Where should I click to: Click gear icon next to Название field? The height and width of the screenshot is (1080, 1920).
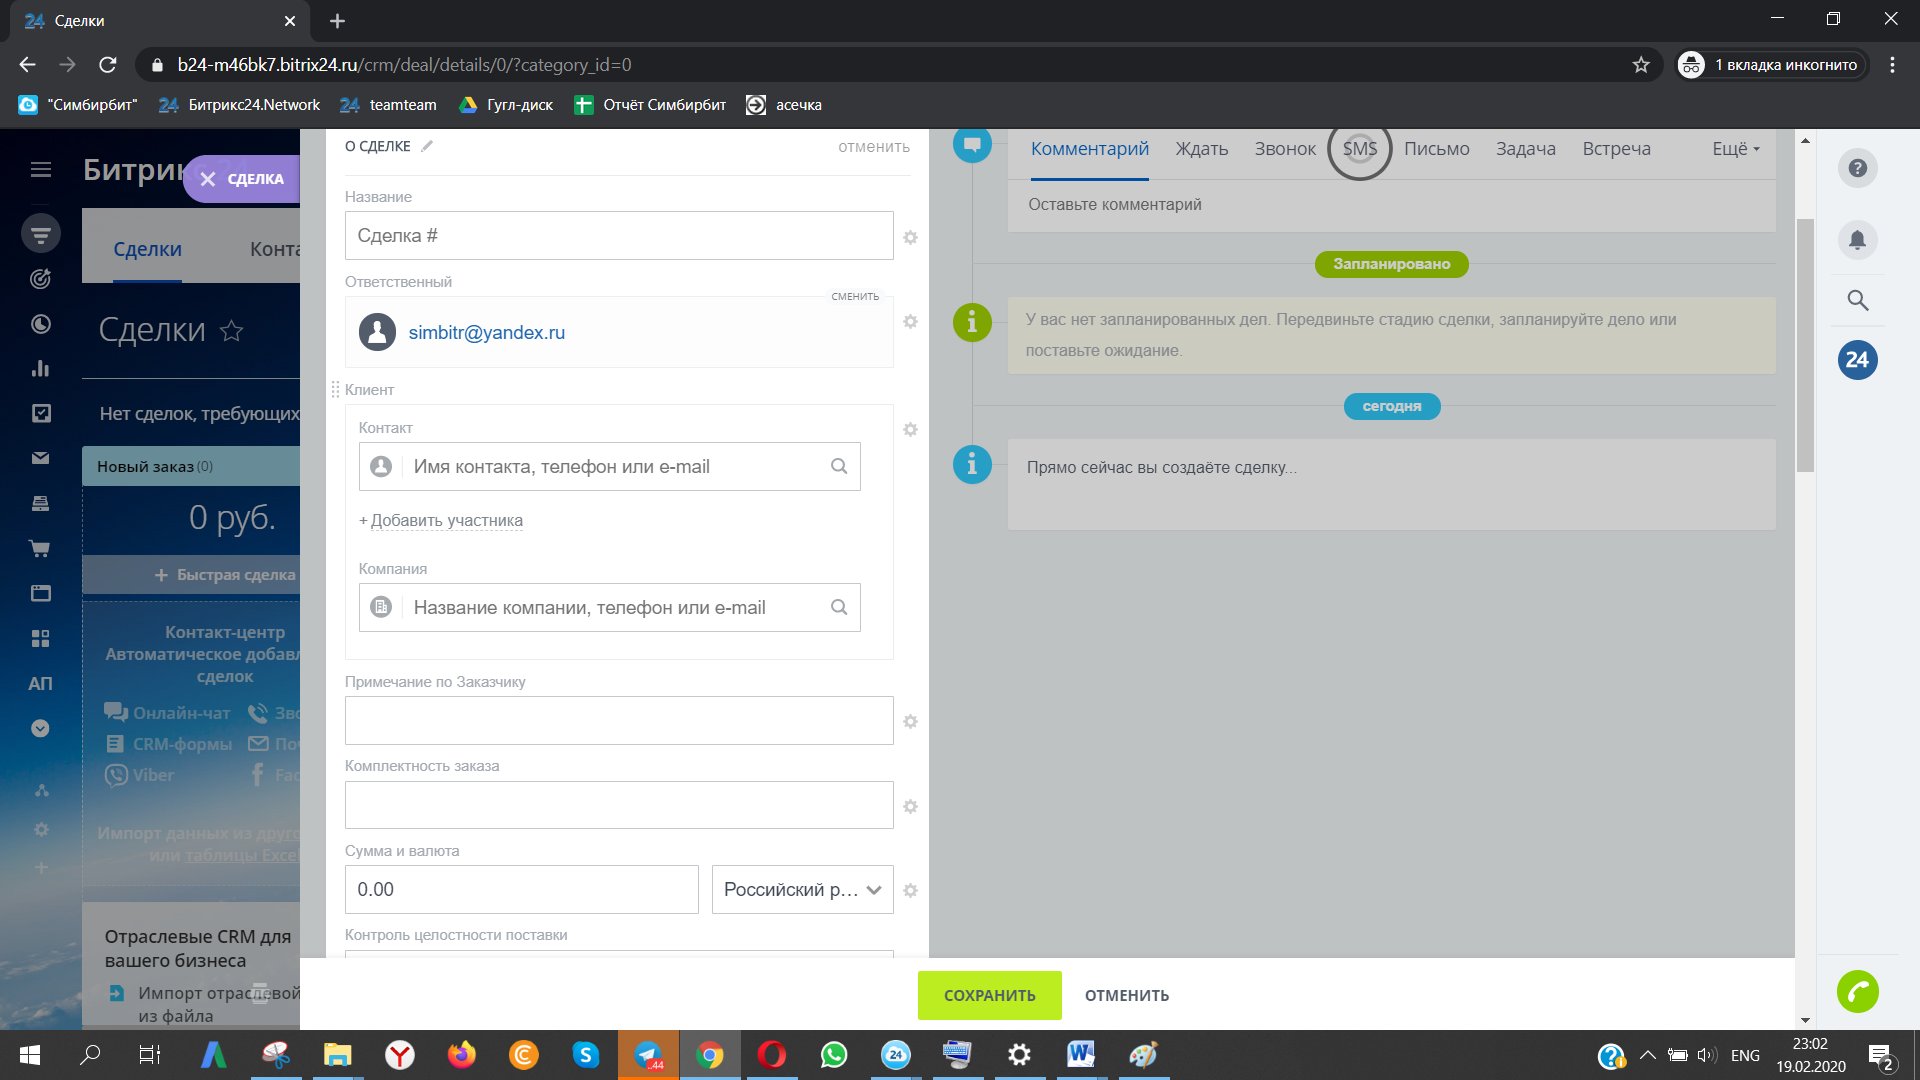click(910, 237)
